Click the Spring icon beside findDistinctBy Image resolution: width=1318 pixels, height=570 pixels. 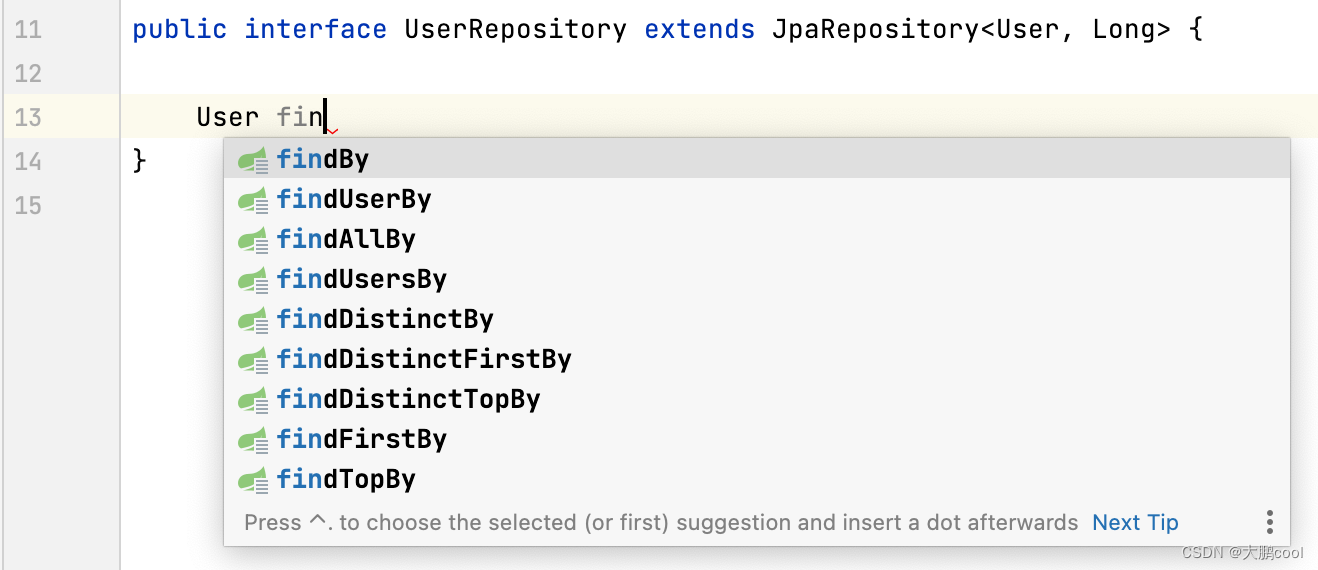(253, 320)
